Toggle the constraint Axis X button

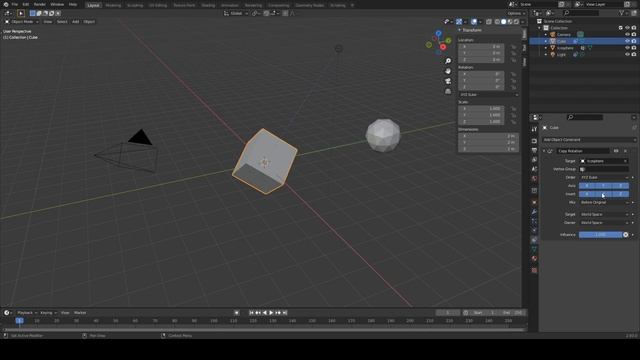tap(587, 186)
